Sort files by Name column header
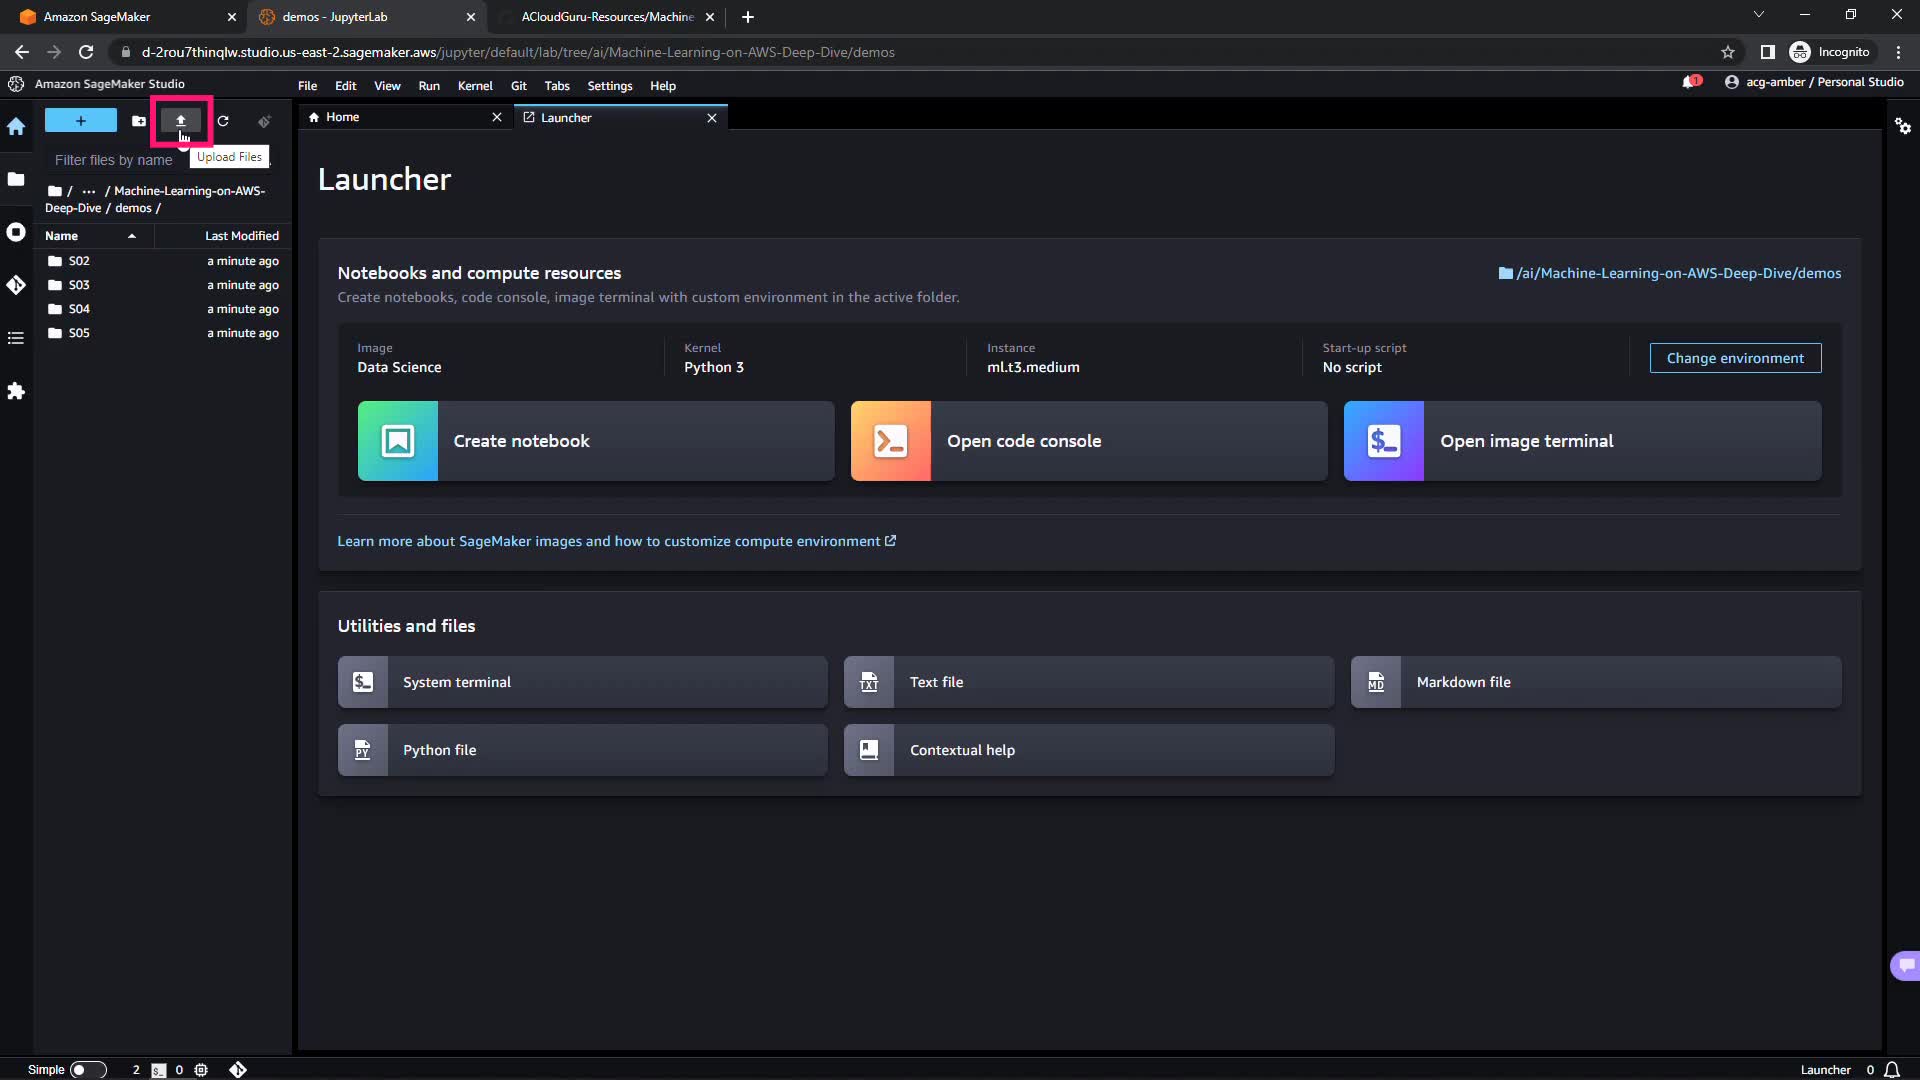 click(x=62, y=236)
